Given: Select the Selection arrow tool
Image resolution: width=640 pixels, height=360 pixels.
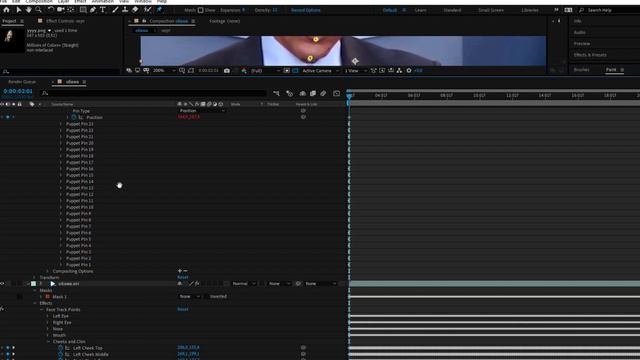Looking at the screenshot, I should tap(19, 10).
